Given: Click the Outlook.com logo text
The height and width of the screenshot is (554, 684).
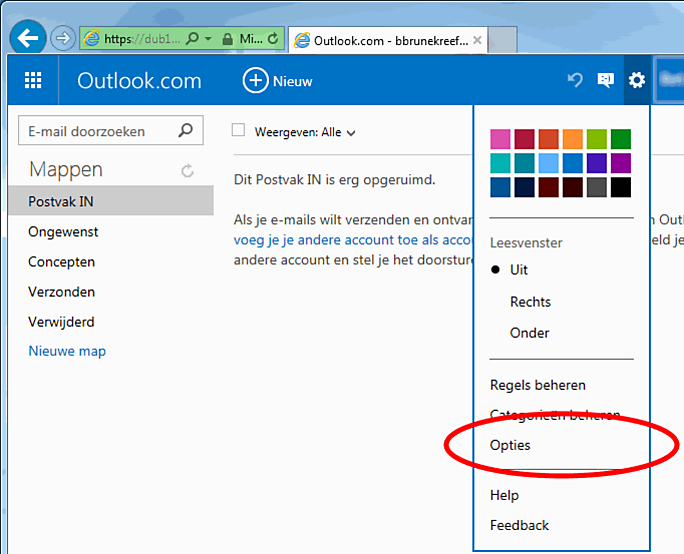Looking at the screenshot, I should [x=139, y=81].
